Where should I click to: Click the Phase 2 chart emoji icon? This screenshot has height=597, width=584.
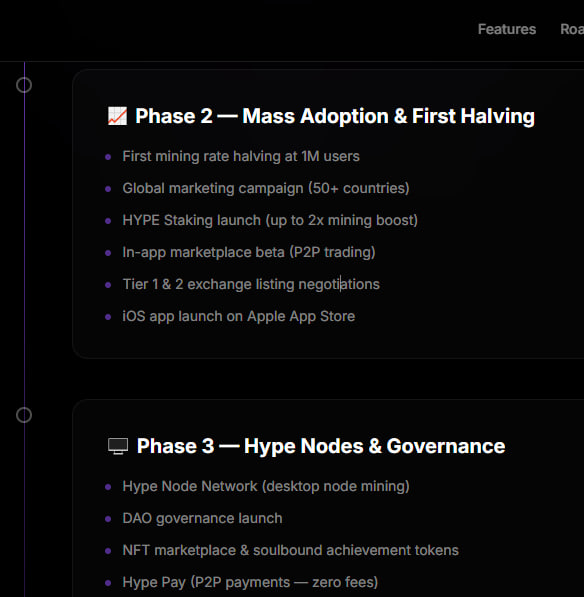coord(117,116)
